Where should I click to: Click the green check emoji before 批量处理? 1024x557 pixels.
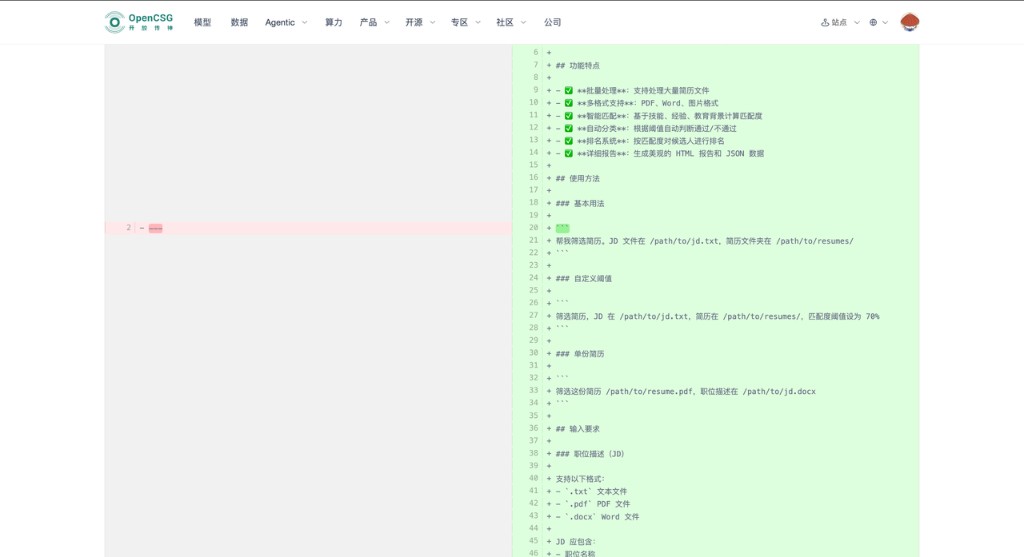(x=569, y=91)
